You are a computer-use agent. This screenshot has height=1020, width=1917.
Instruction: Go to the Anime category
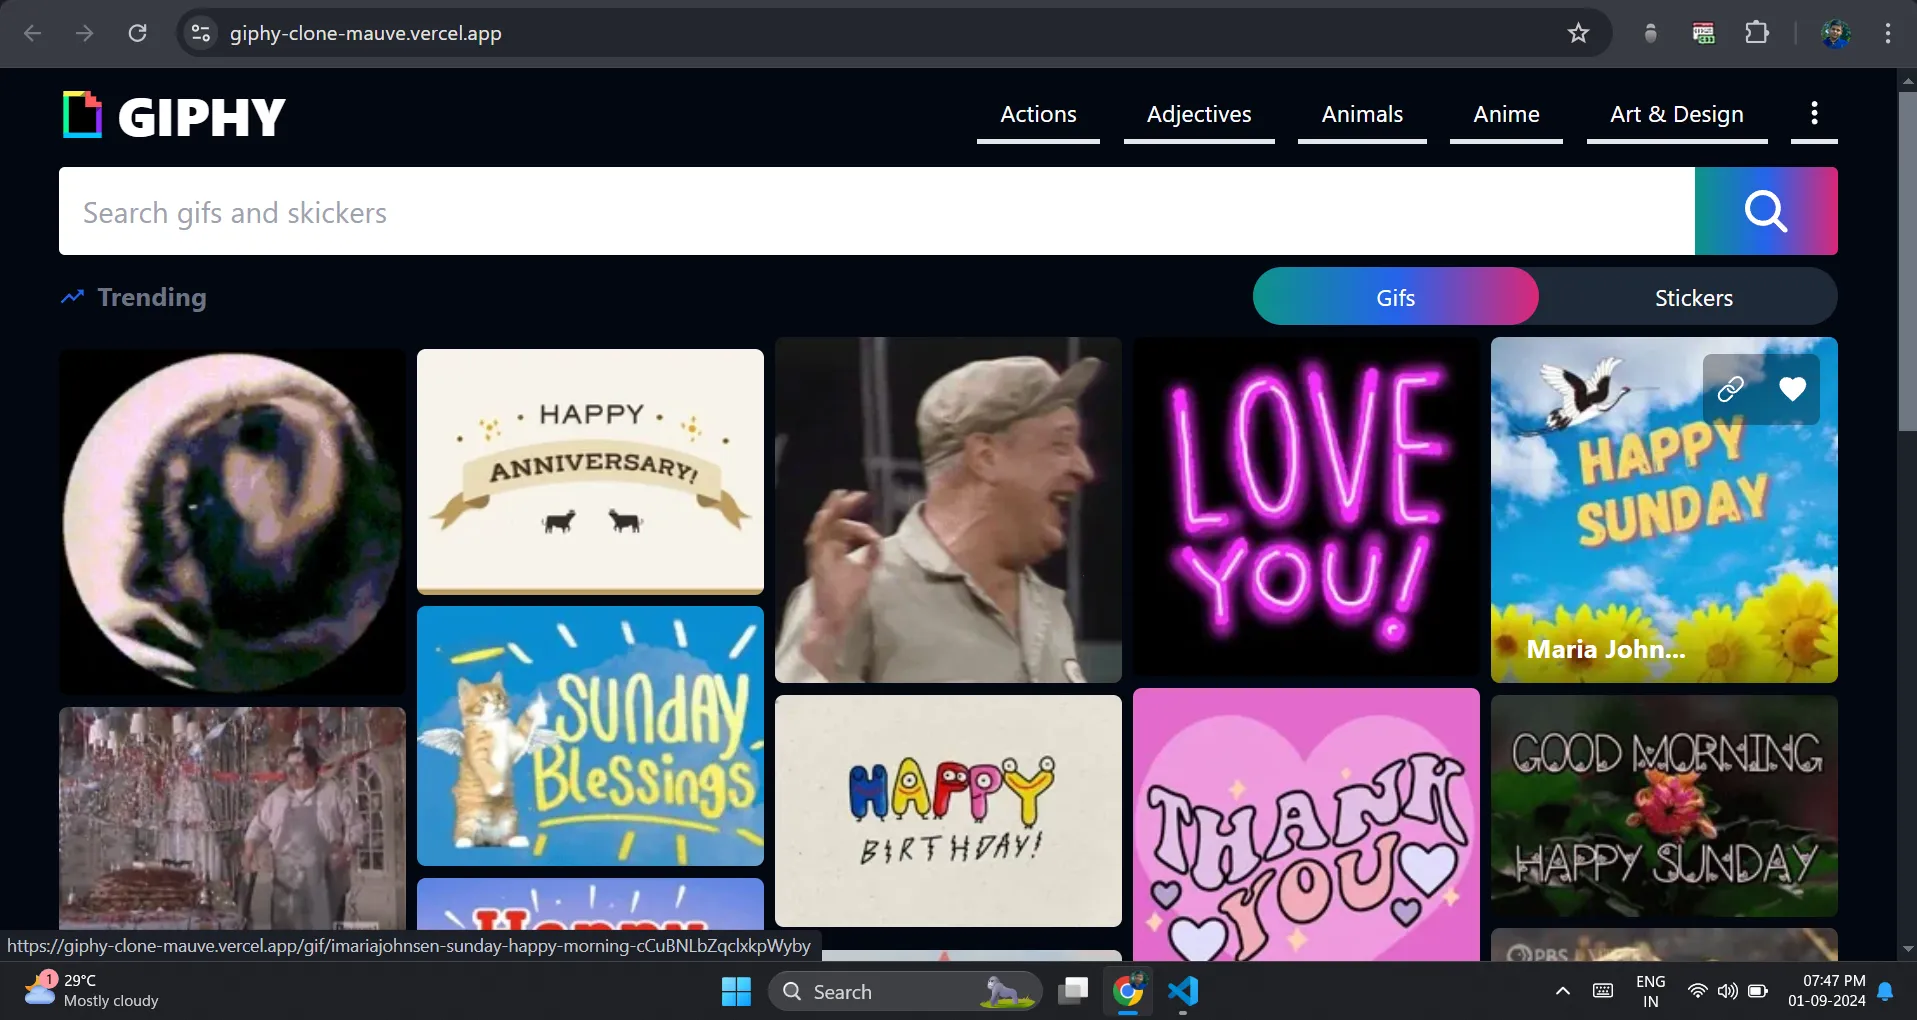click(1506, 115)
